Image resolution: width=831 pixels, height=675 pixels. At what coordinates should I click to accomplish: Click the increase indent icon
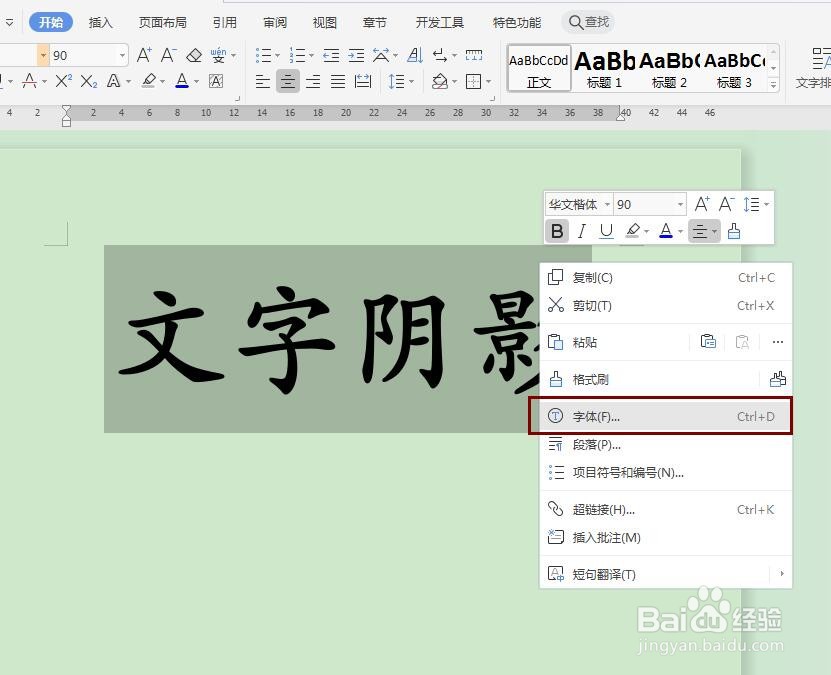(x=356, y=55)
